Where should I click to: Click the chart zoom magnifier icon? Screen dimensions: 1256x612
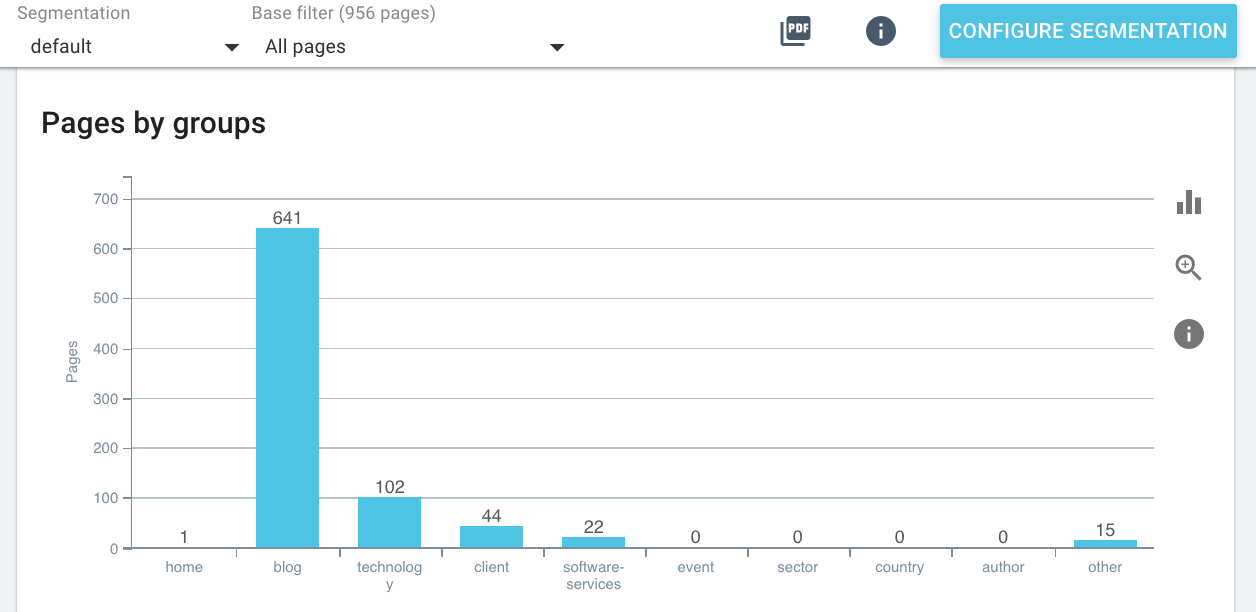coord(1188,267)
